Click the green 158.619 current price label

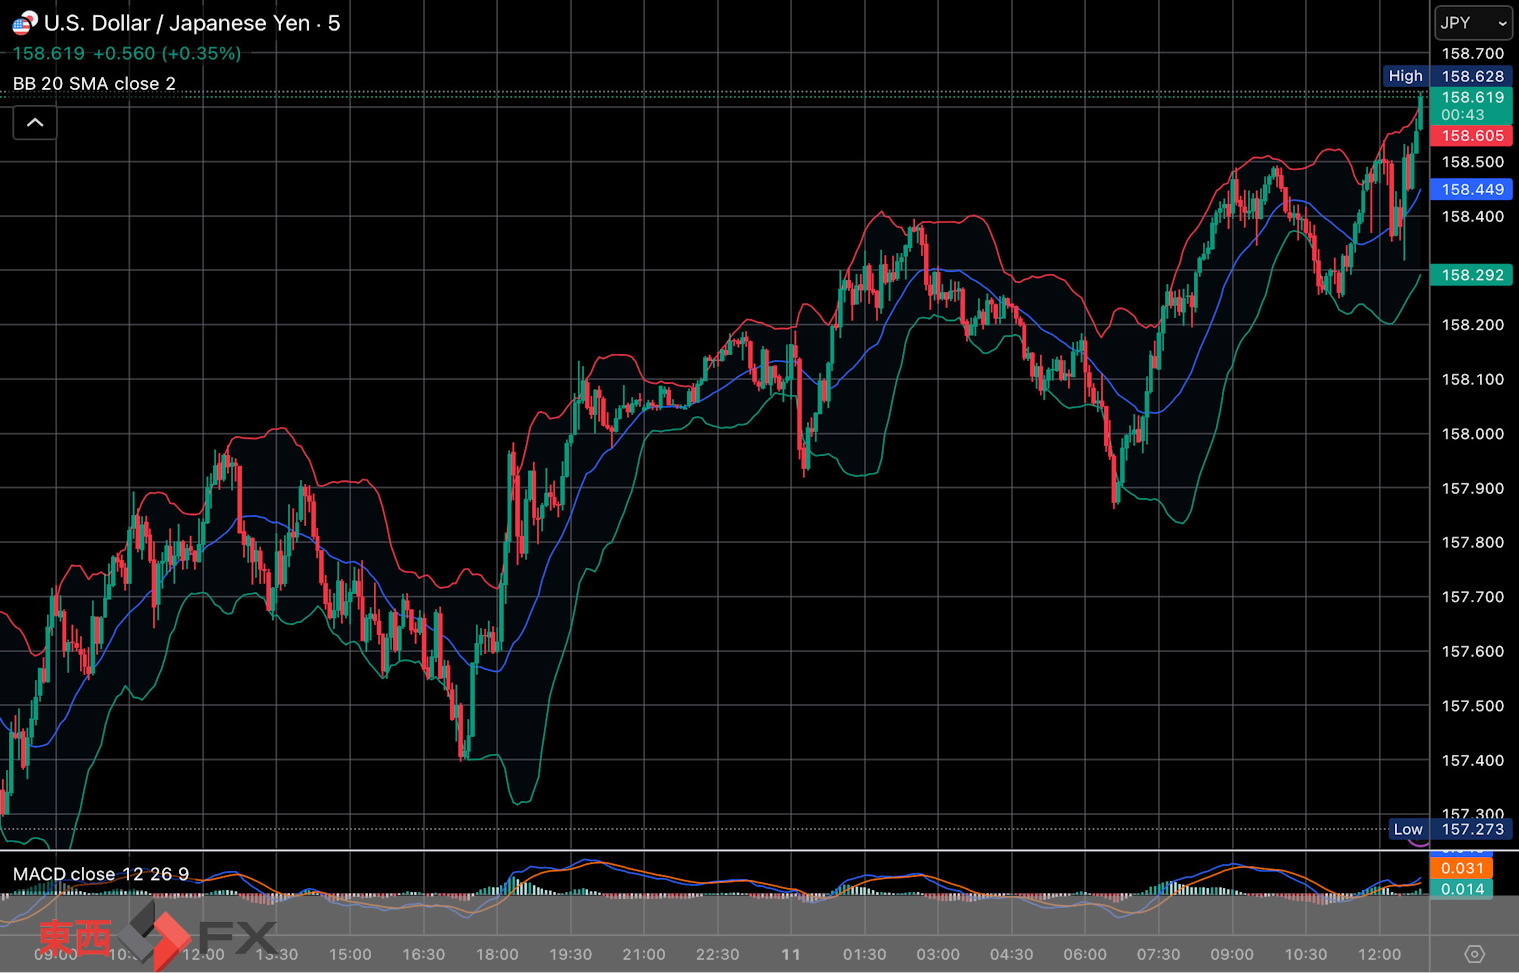pos(1472,98)
